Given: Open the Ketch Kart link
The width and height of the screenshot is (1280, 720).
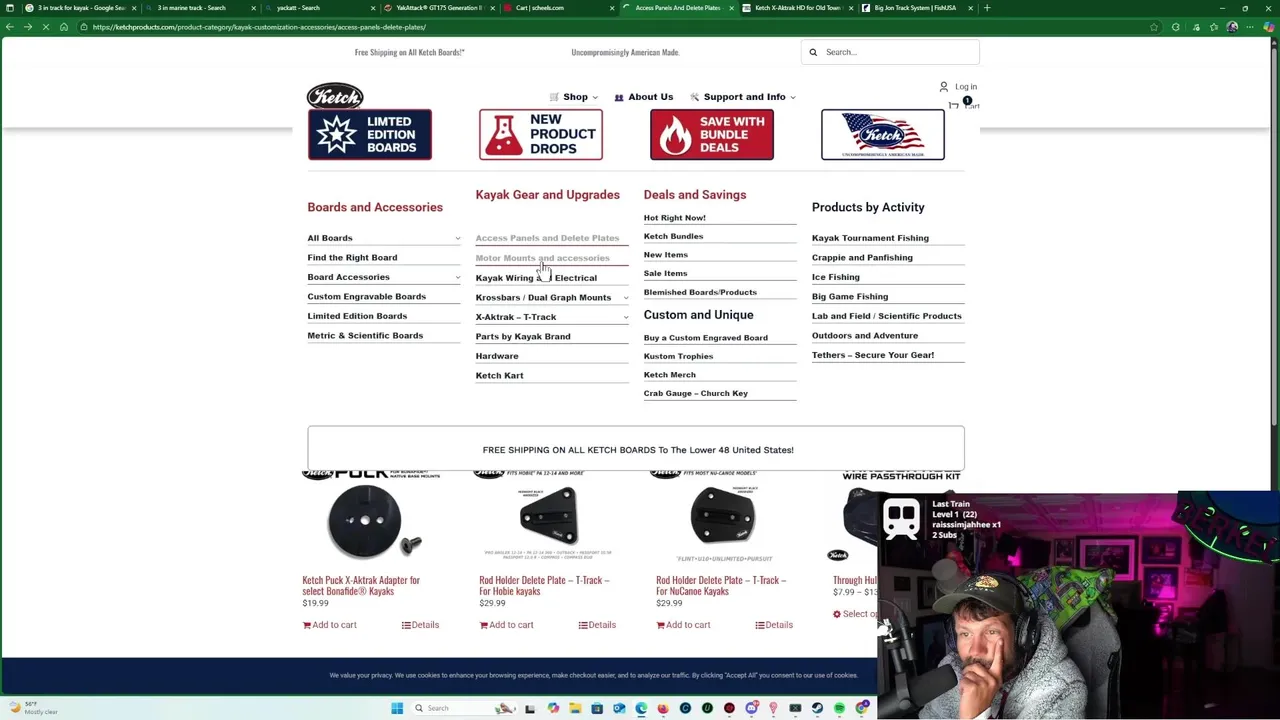Looking at the screenshot, I should 499,375.
